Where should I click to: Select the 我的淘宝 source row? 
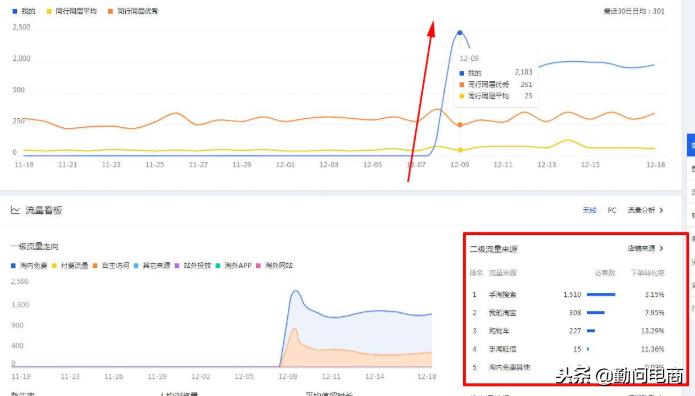pos(568,313)
